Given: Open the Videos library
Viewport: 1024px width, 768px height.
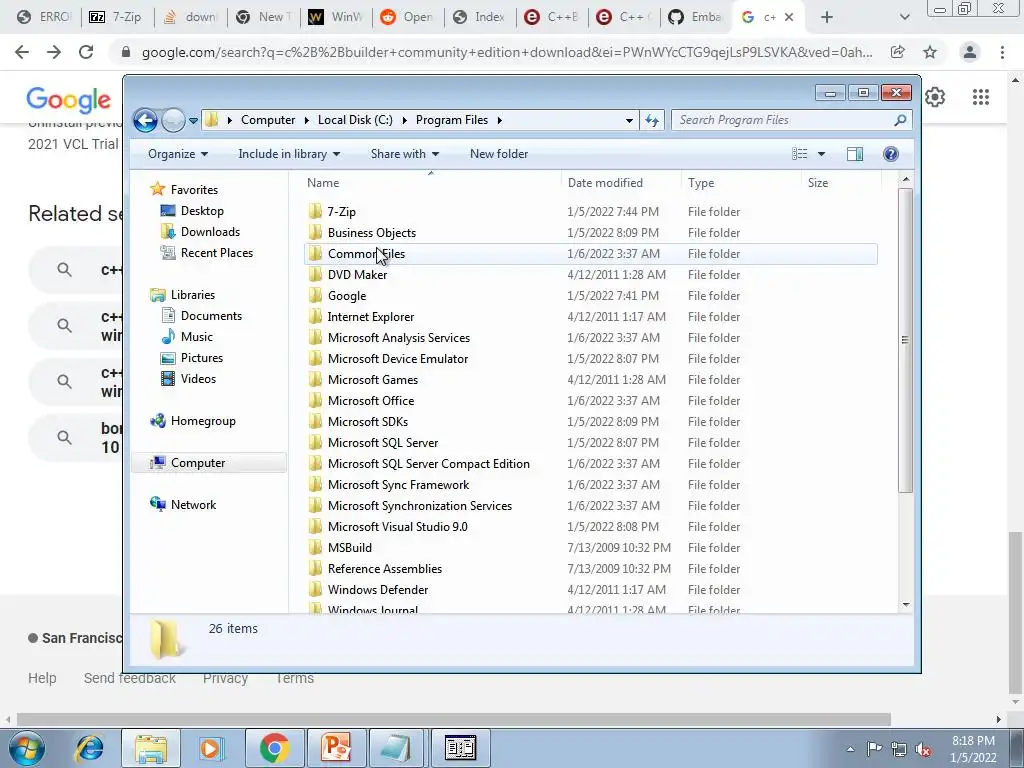Looking at the screenshot, I should 198,379.
